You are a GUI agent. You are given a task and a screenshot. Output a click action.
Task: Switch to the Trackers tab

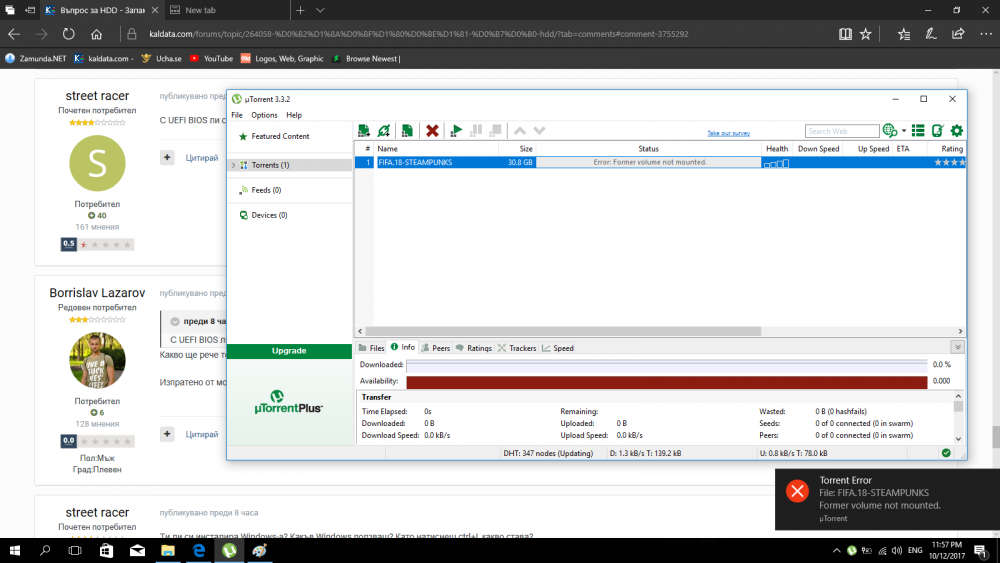point(517,348)
